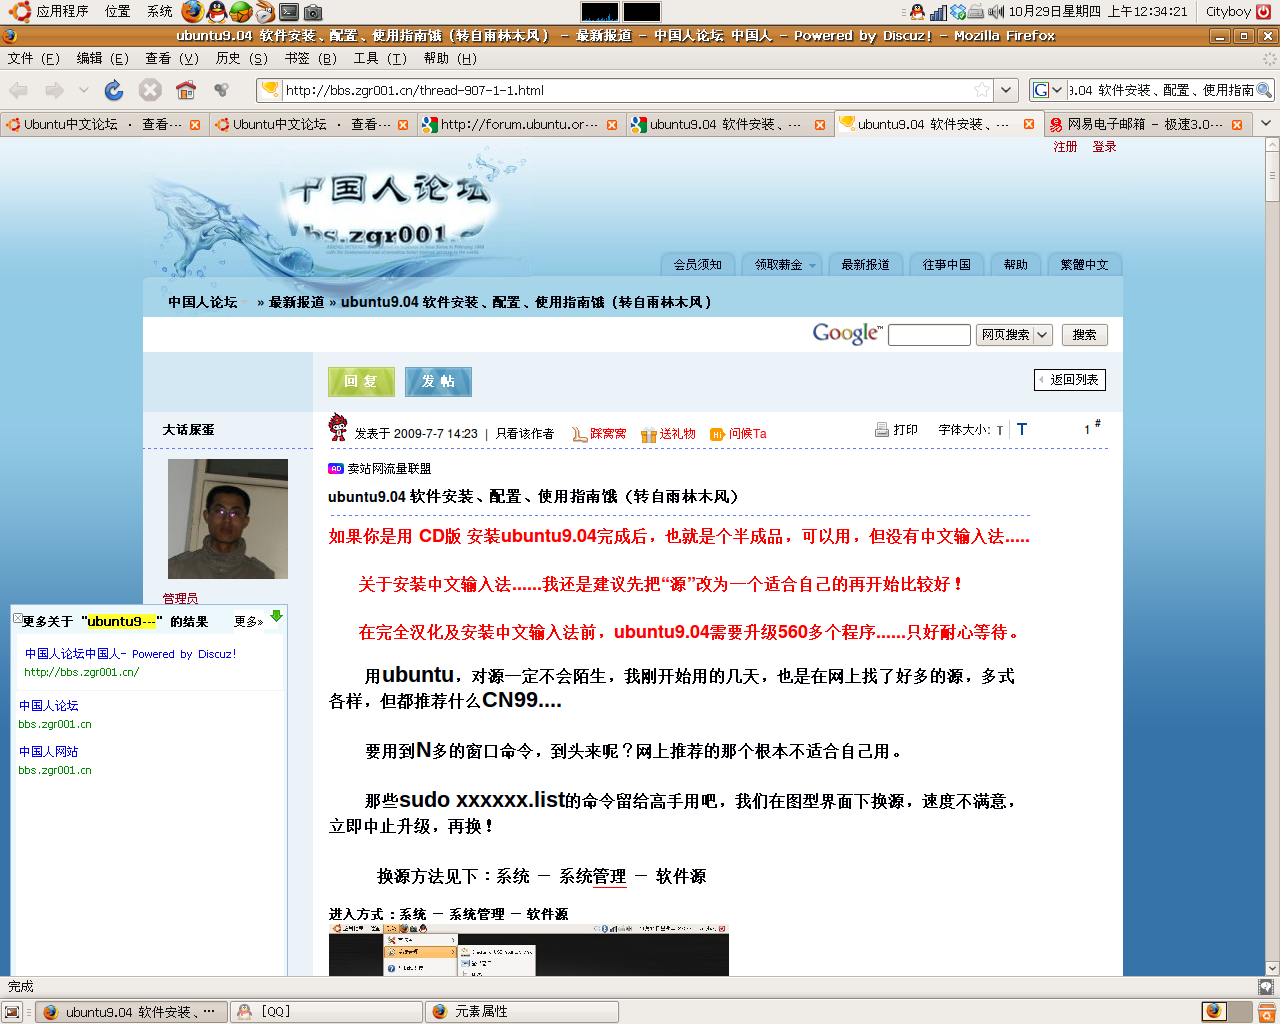Click 更多» in the results panel
The image size is (1280, 1024).
click(x=248, y=622)
